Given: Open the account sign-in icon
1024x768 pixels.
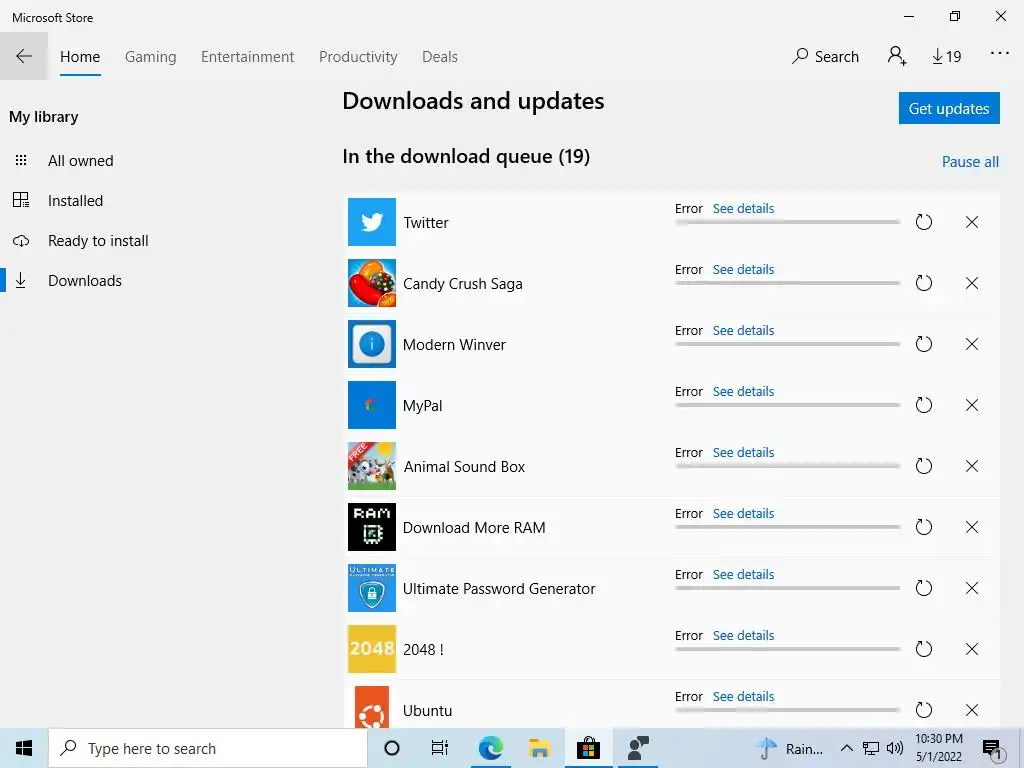Looking at the screenshot, I should (897, 56).
